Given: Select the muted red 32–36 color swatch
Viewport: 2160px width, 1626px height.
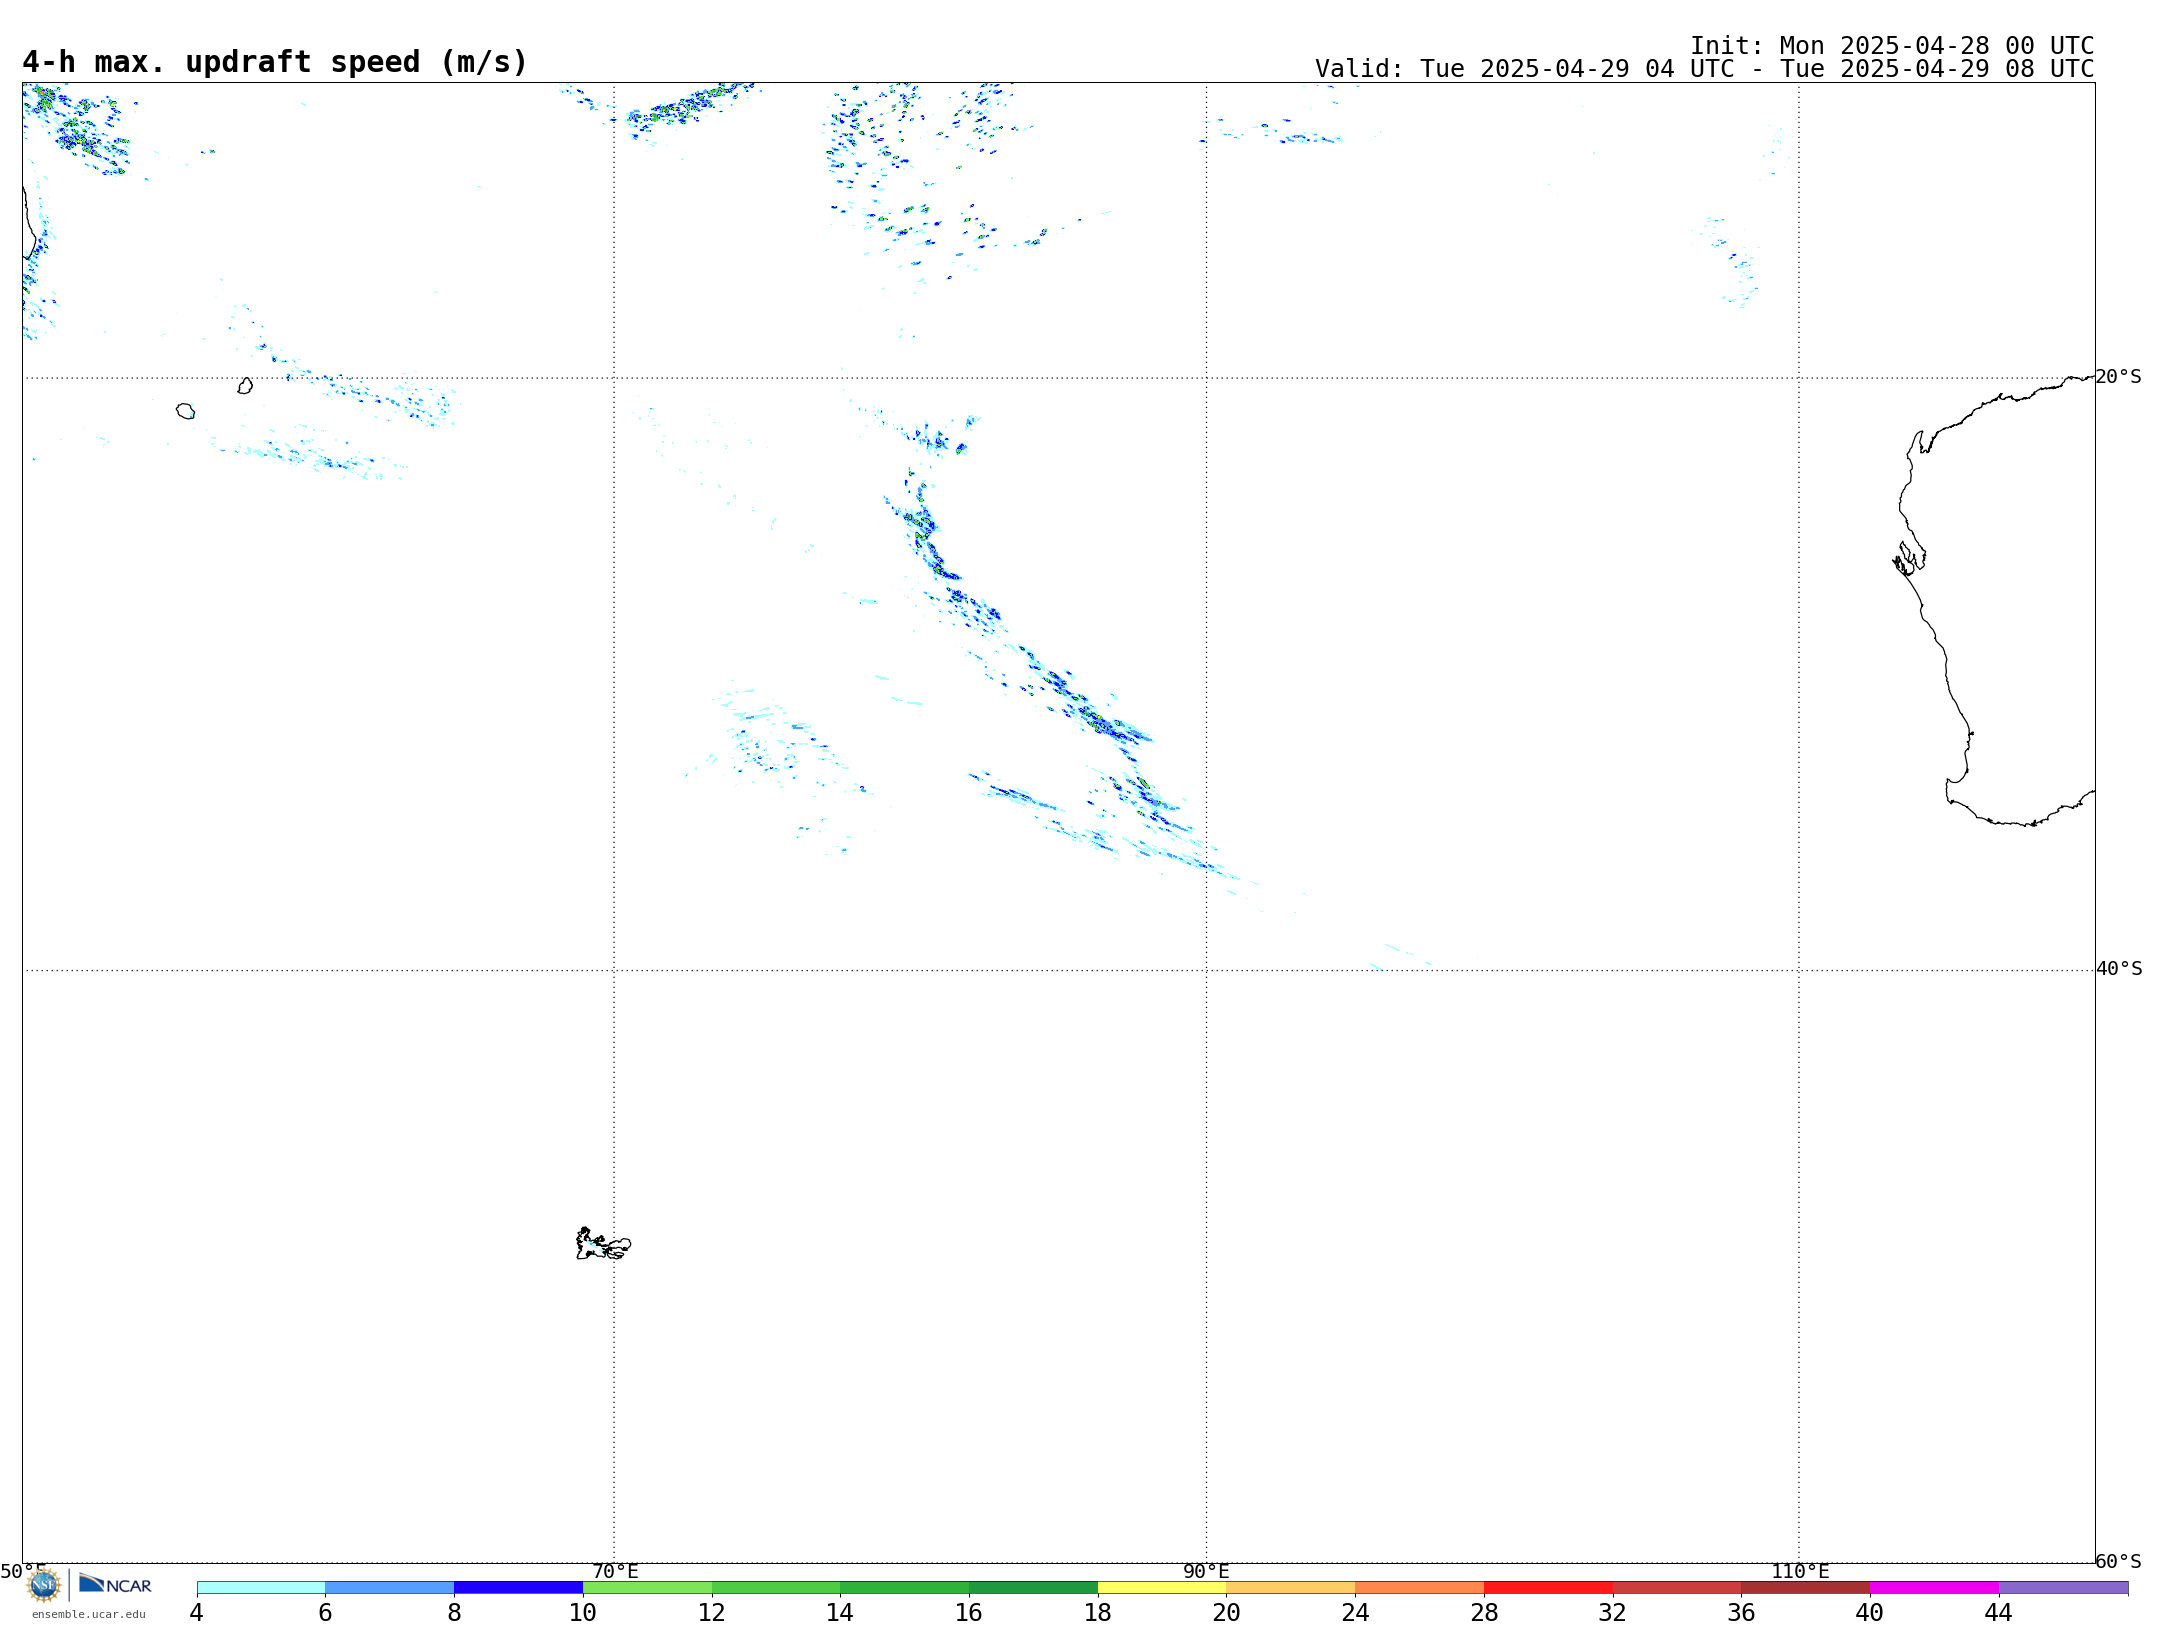Looking at the screenshot, I should [x=1677, y=1588].
